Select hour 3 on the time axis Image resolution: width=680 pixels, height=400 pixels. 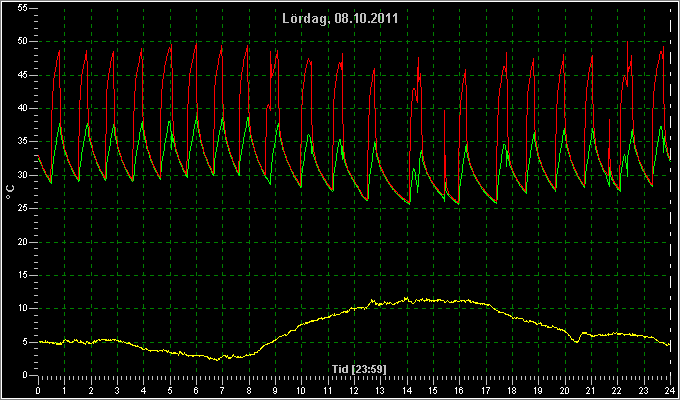(x=117, y=391)
